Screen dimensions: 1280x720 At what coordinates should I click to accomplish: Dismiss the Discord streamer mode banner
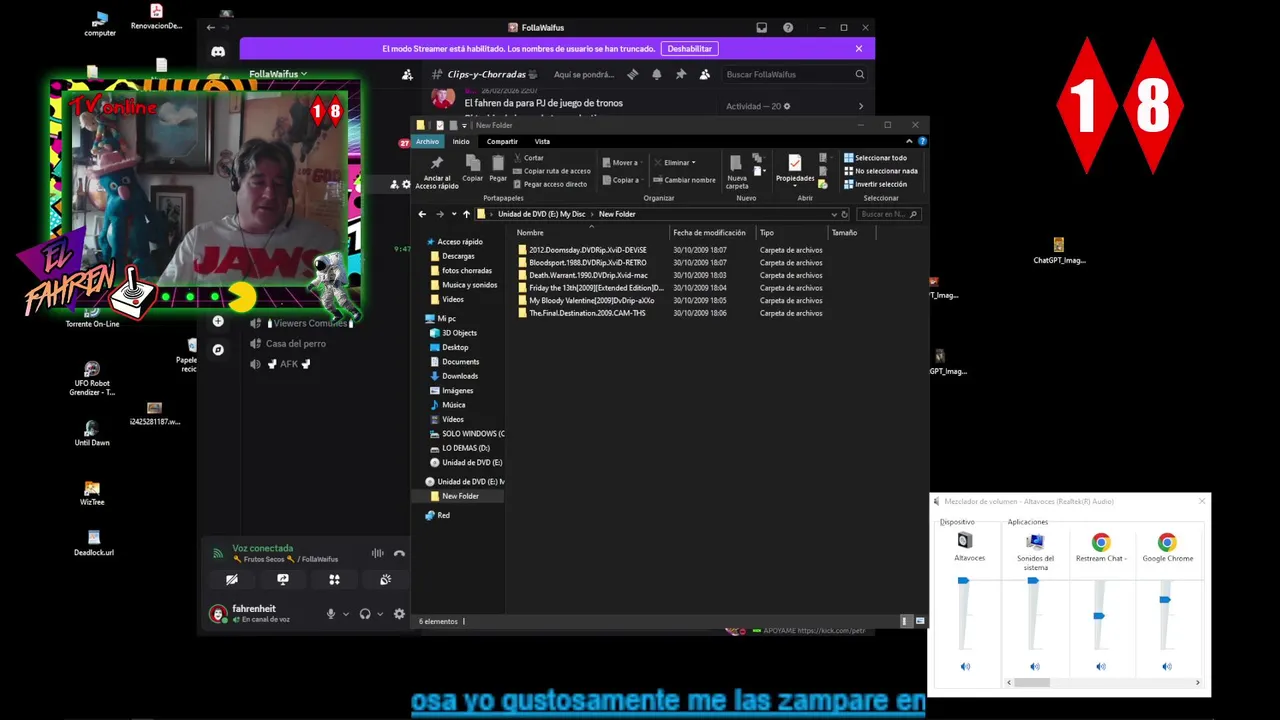[x=858, y=48]
